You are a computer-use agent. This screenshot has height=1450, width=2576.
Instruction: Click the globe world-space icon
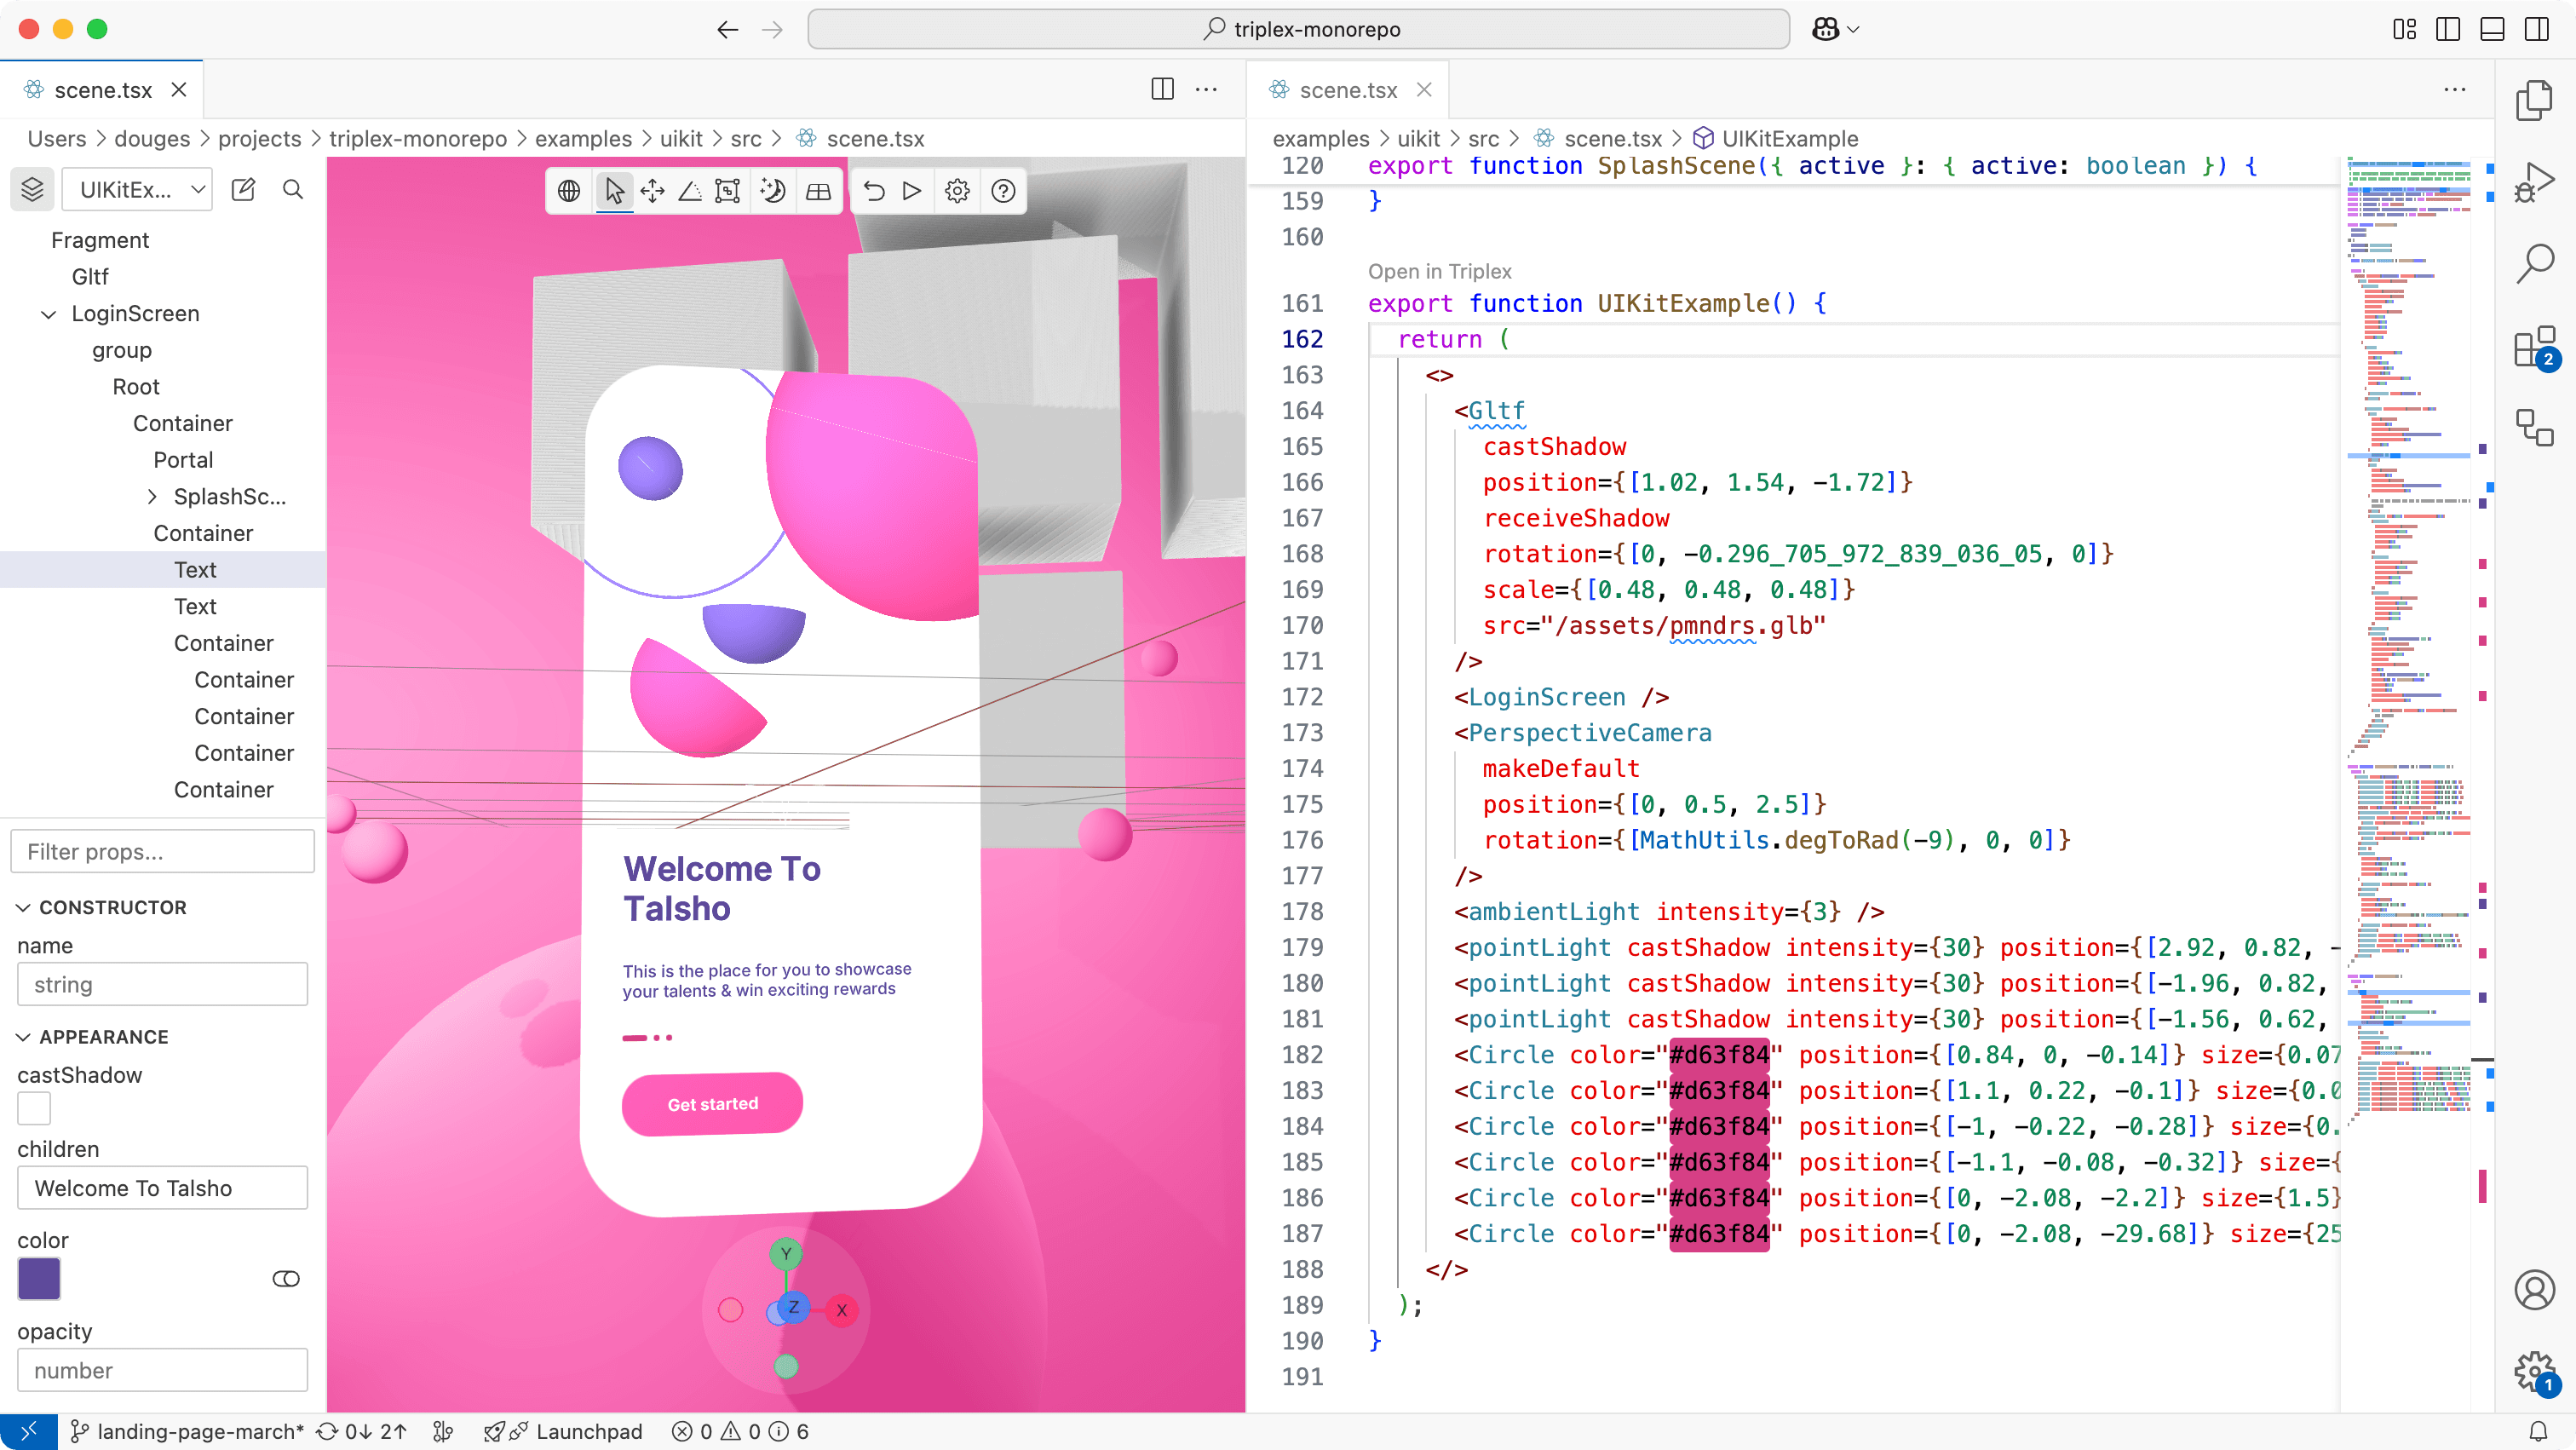pyautogui.click(x=569, y=191)
